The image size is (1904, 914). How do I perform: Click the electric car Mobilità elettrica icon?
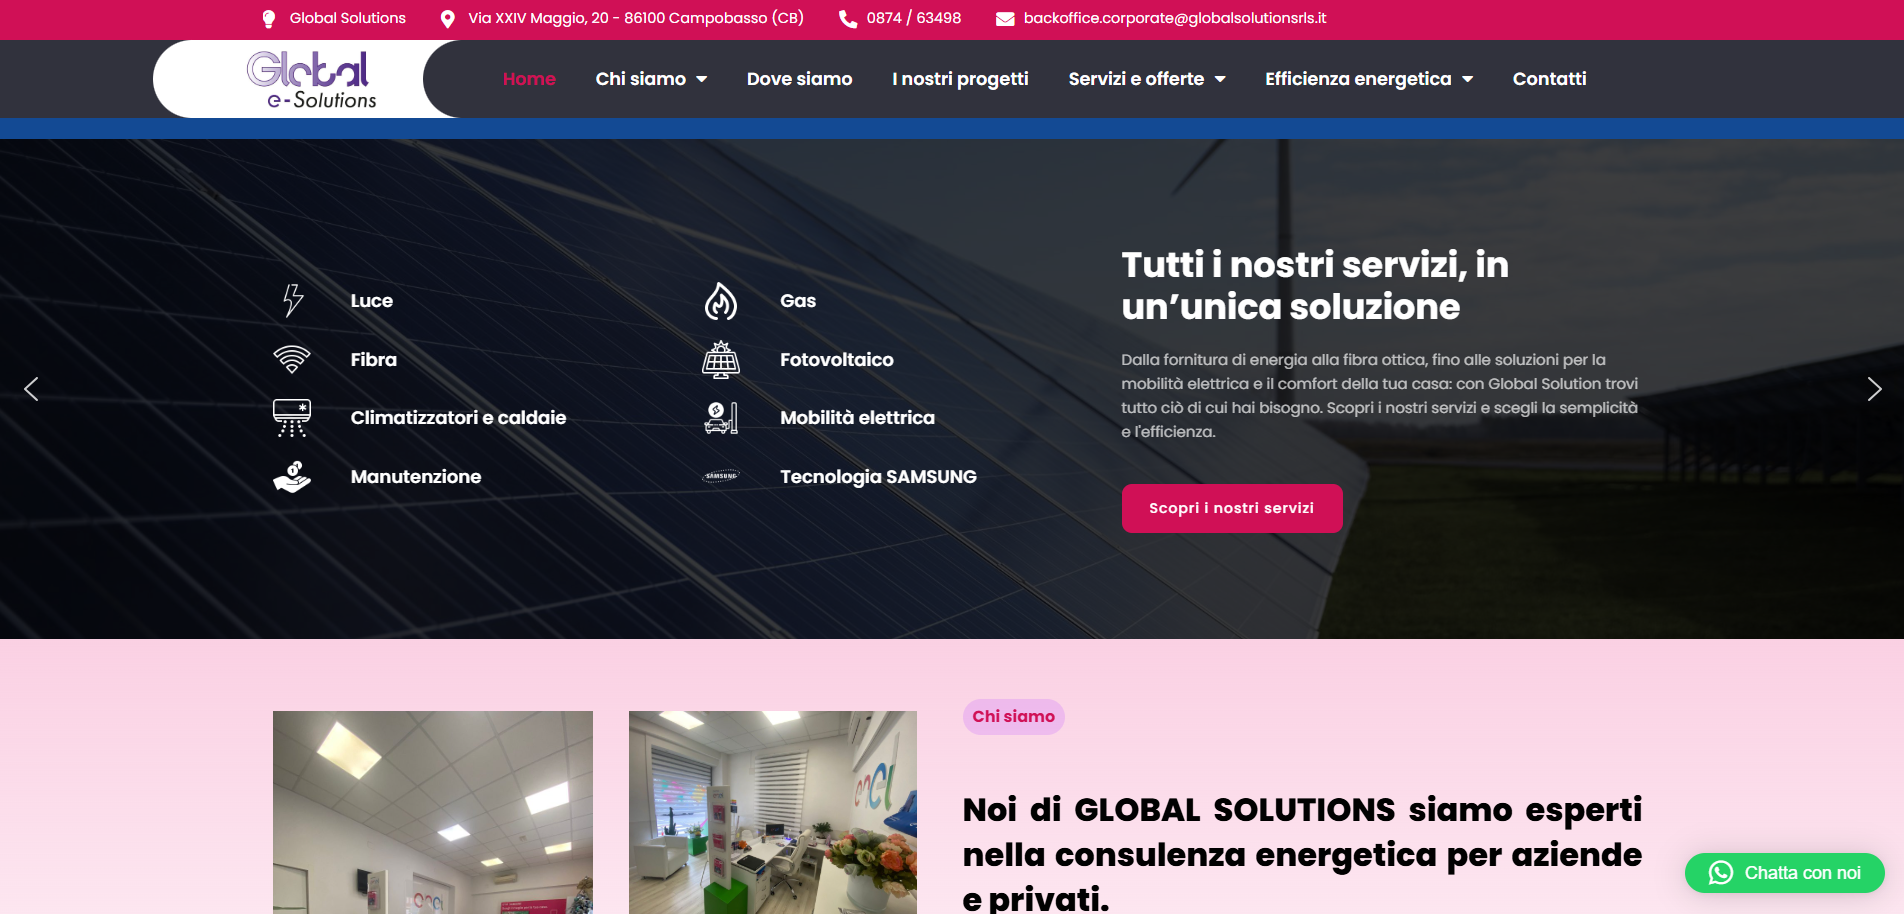pos(721,418)
